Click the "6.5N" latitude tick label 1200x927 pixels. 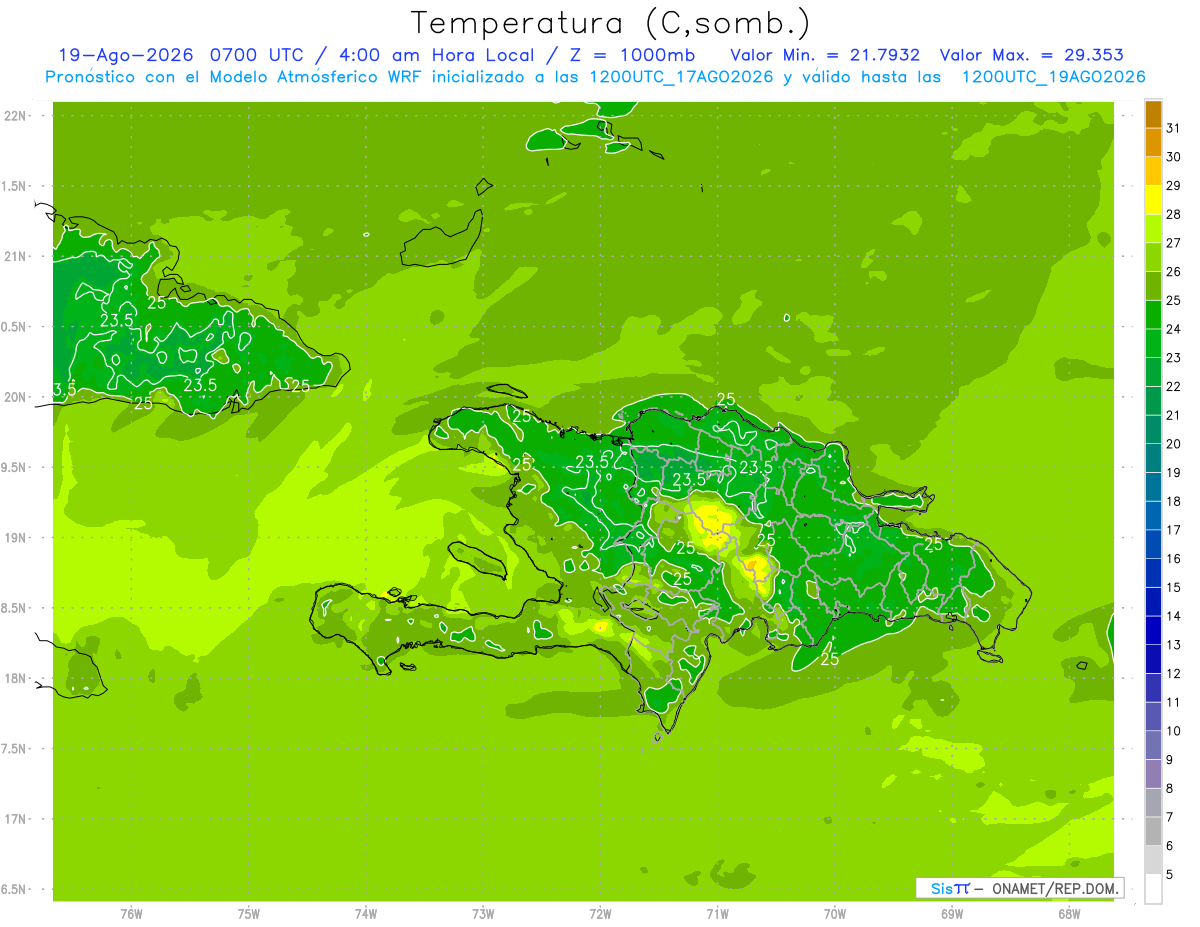click(16, 889)
